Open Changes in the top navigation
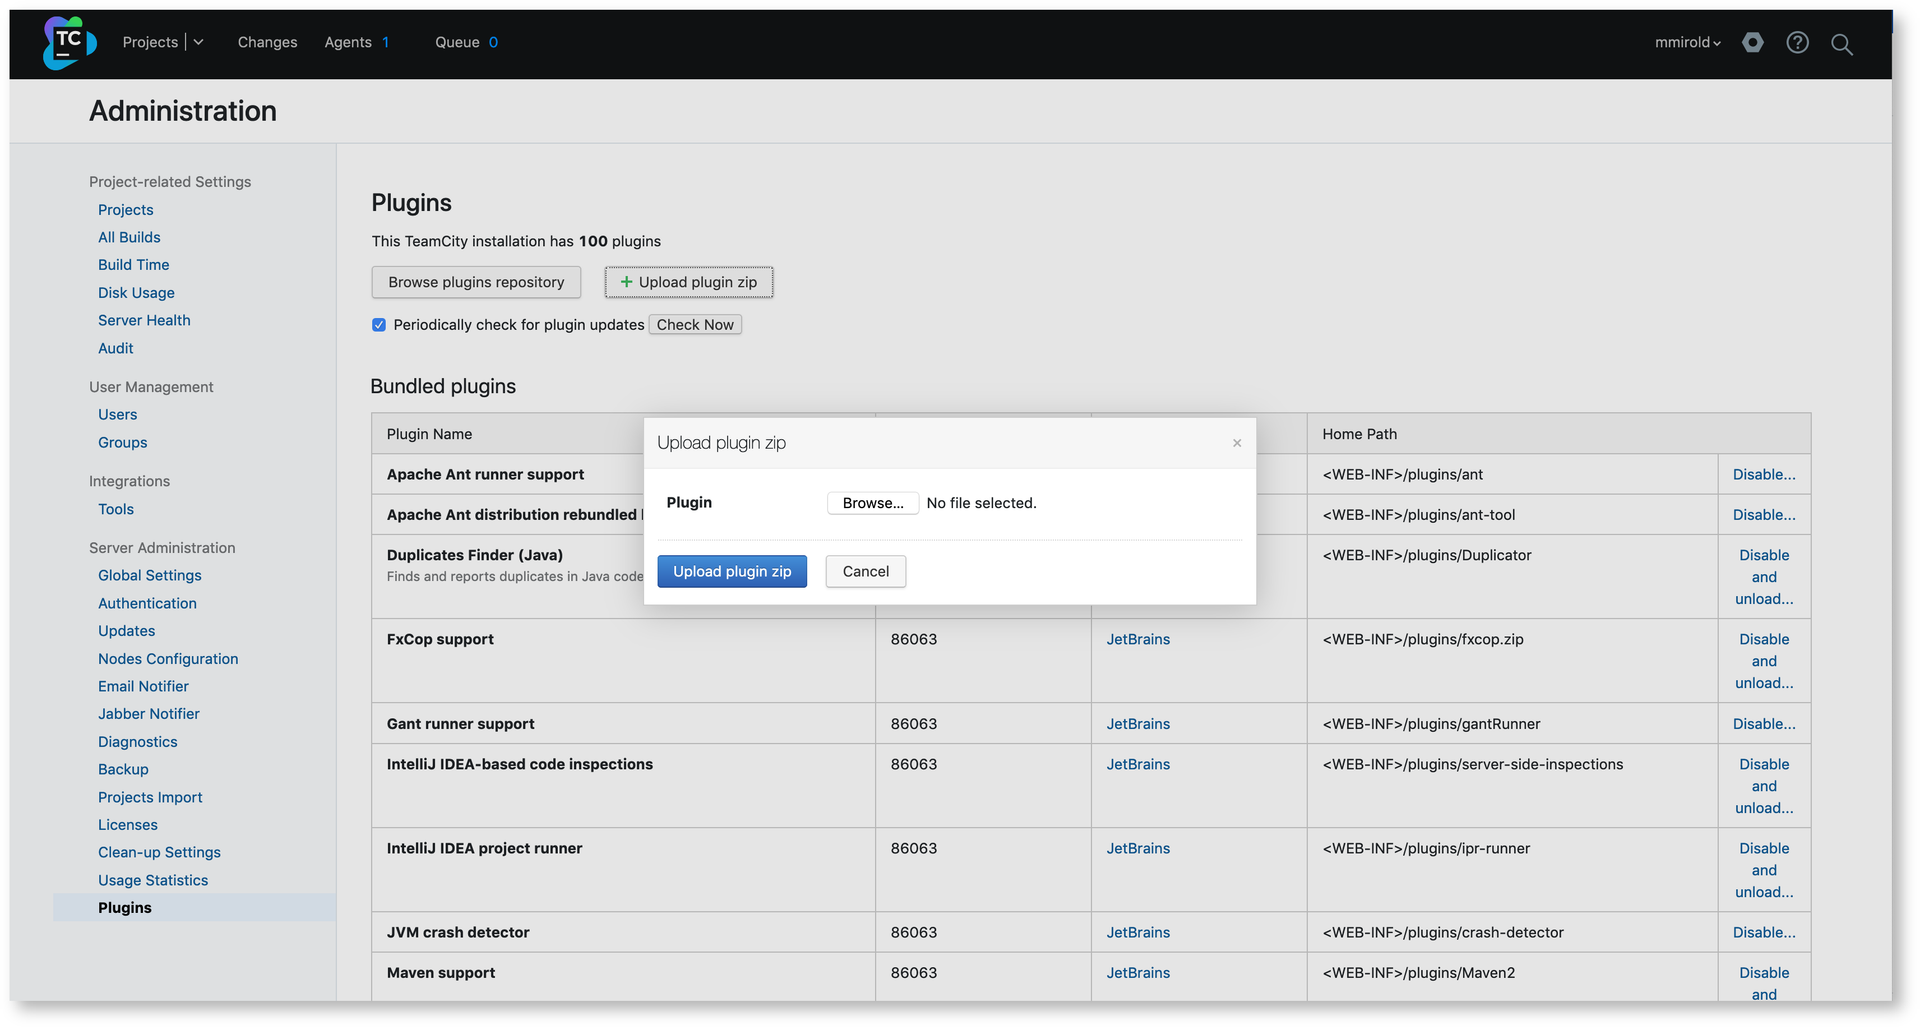Image resolution: width=1920 pixels, height=1028 pixels. [x=267, y=42]
